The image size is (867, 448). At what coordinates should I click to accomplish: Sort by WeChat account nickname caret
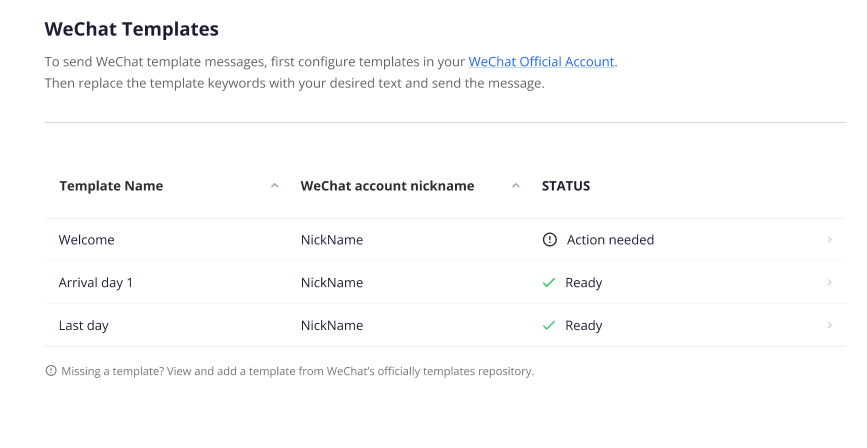coord(515,186)
